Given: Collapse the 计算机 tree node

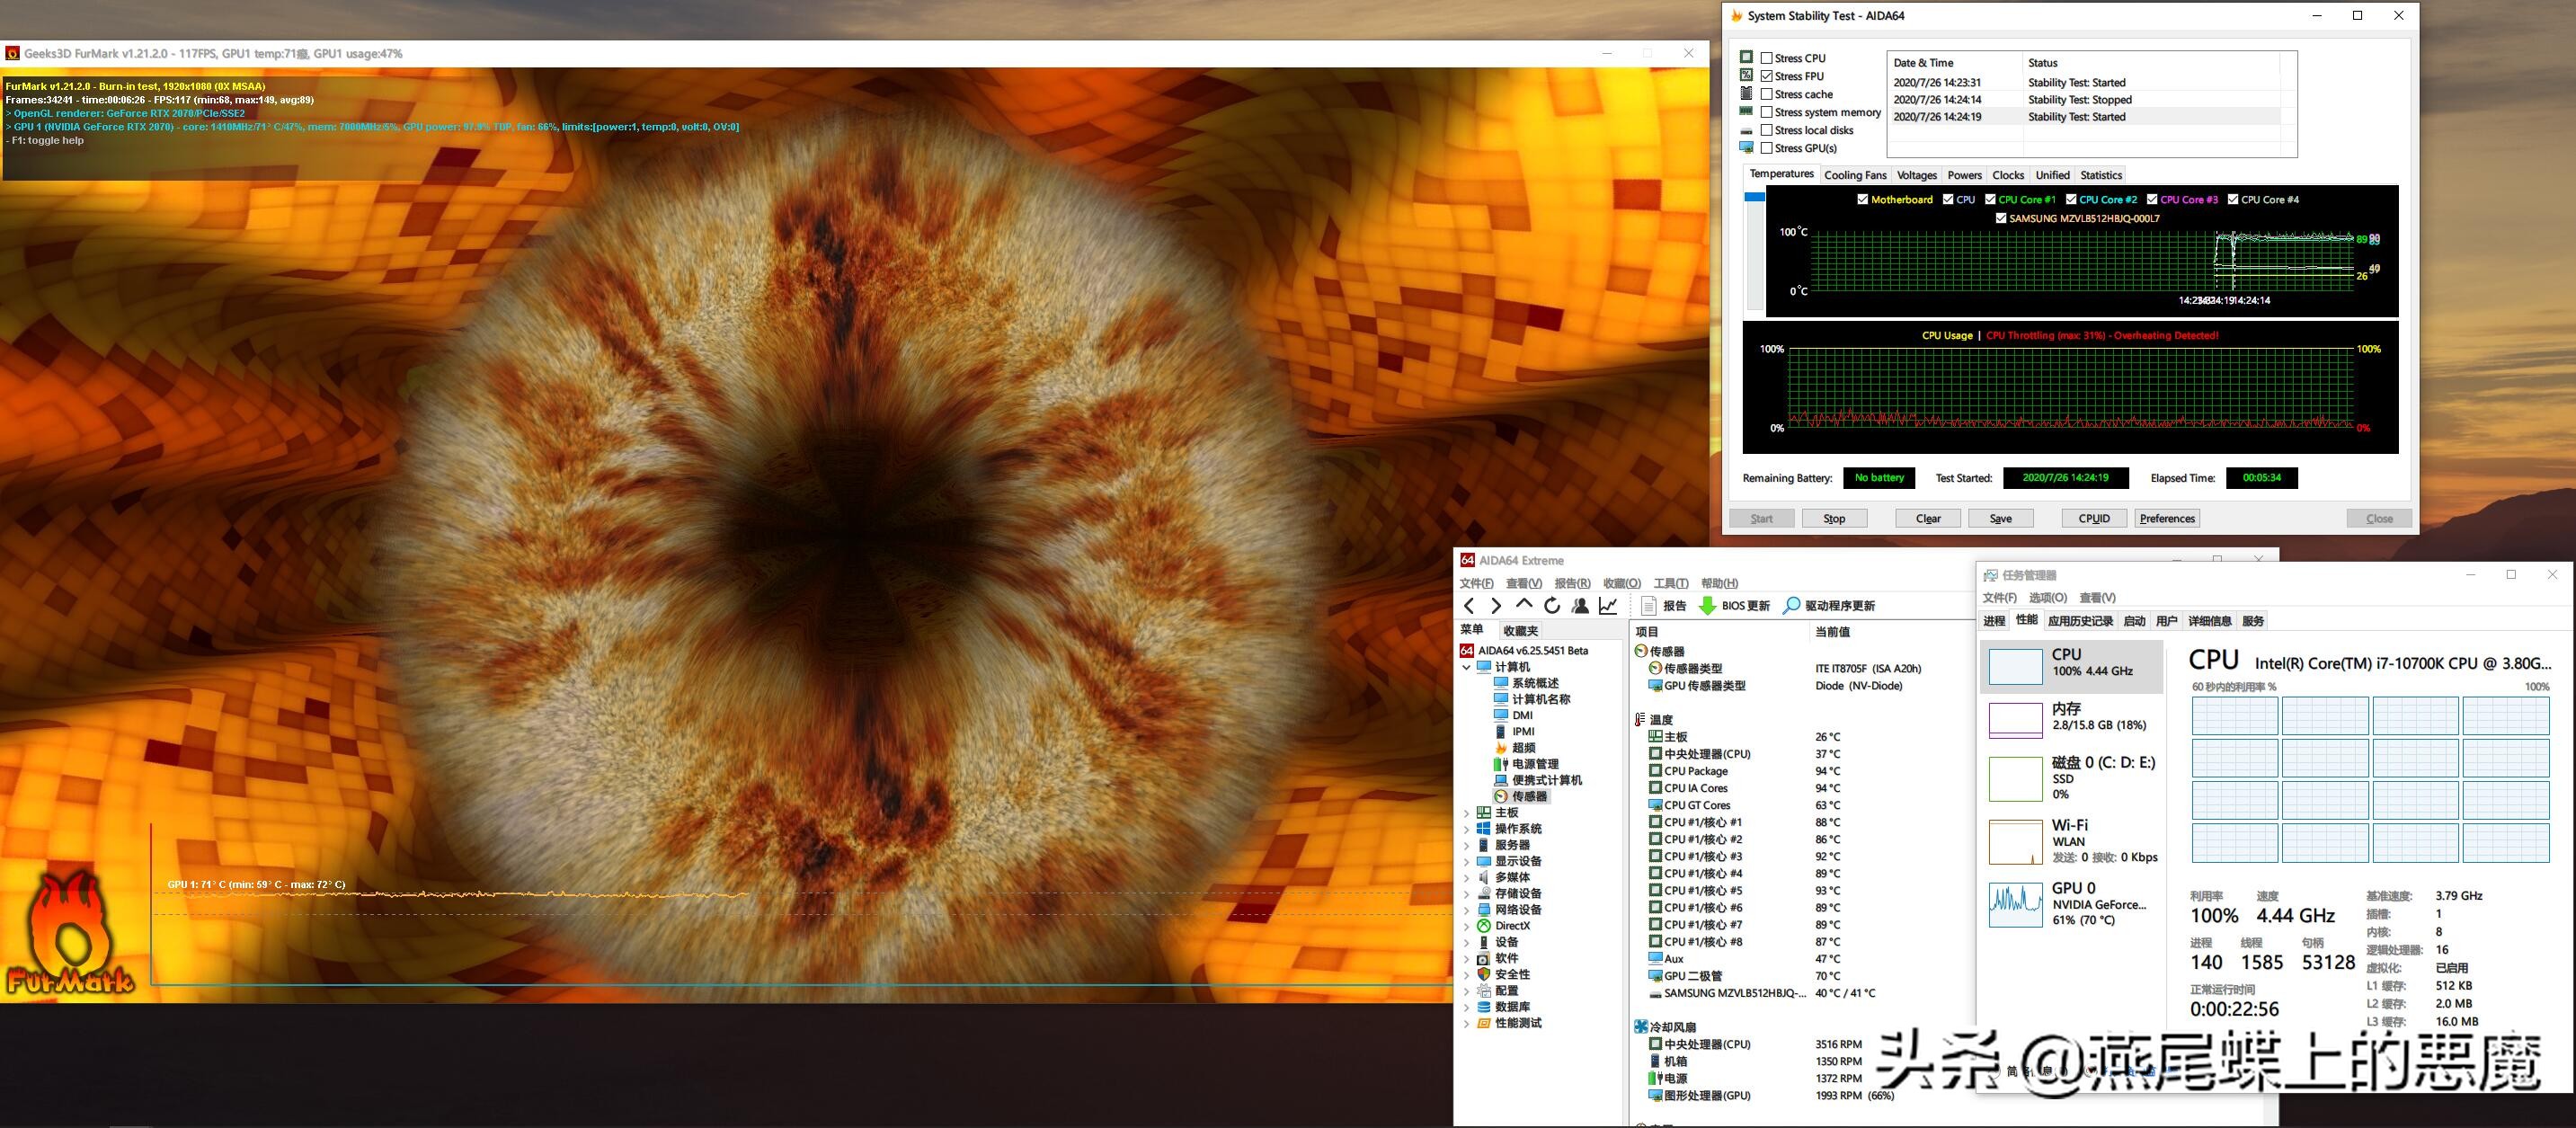Looking at the screenshot, I should [x=1467, y=667].
